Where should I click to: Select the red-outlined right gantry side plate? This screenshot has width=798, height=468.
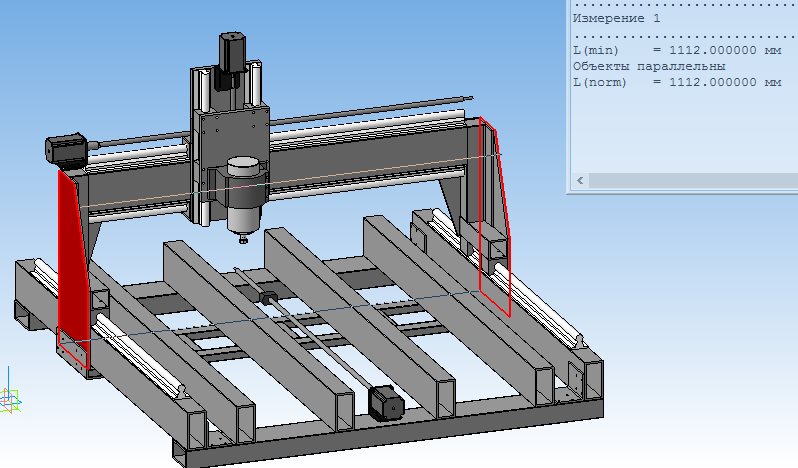pyautogui.click(x=494, y=216)
